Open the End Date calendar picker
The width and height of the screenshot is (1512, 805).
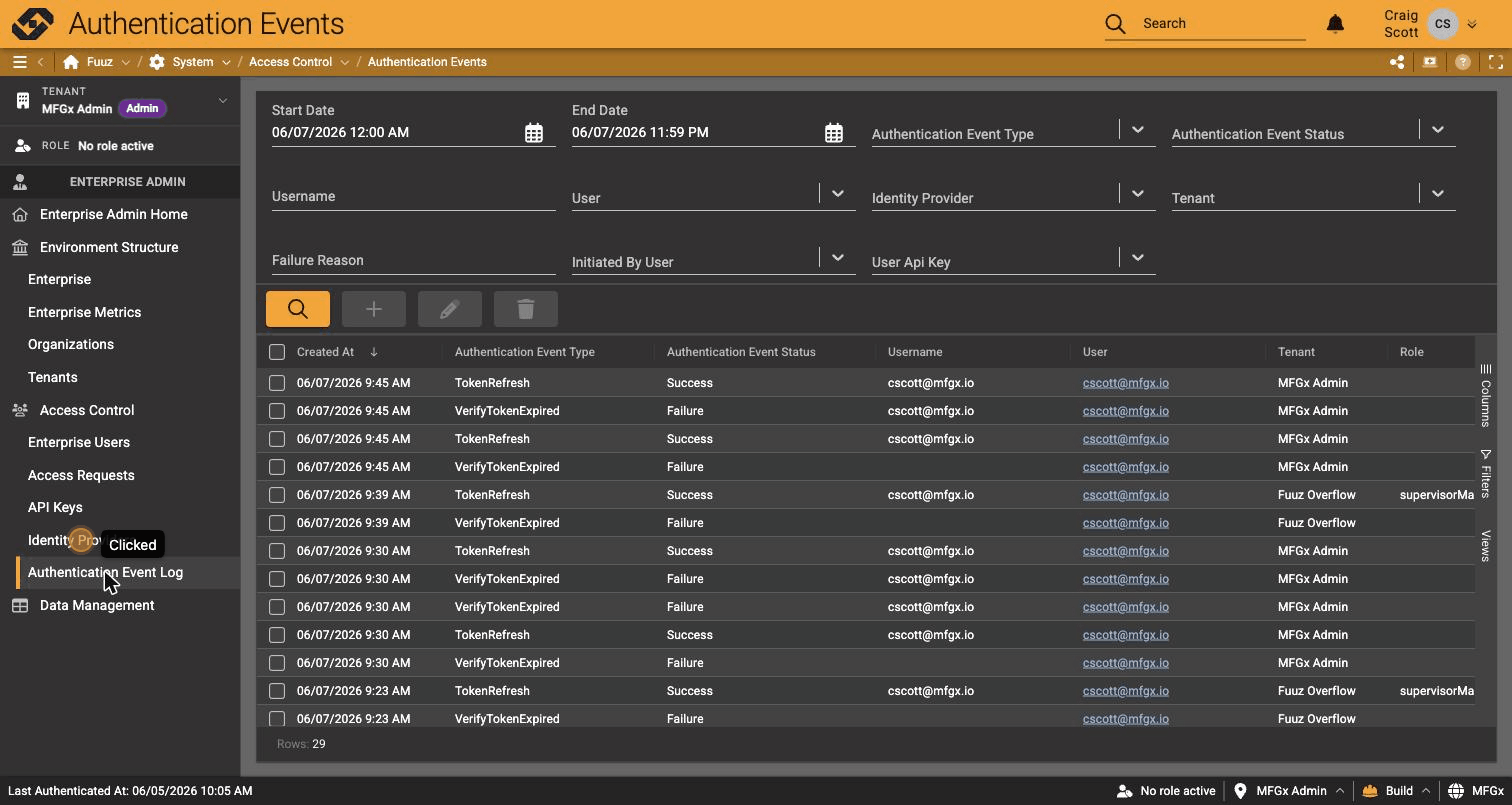pyautogui.click(x=834, y=133)
